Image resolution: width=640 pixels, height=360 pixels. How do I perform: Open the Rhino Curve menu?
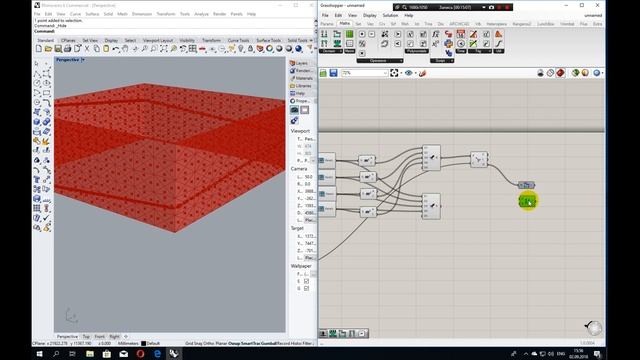click(75, 14)
